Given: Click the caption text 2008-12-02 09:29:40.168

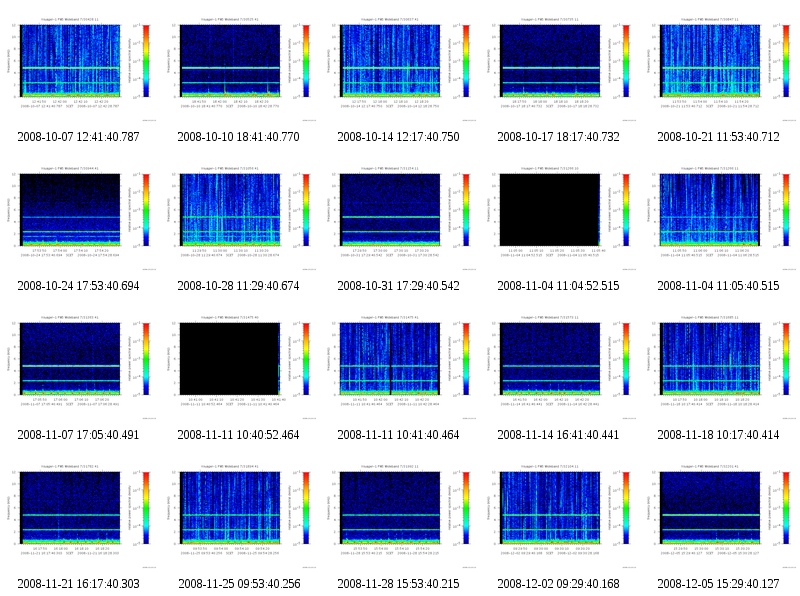Looking at the screenshot, I should click(x=558, y=584).
